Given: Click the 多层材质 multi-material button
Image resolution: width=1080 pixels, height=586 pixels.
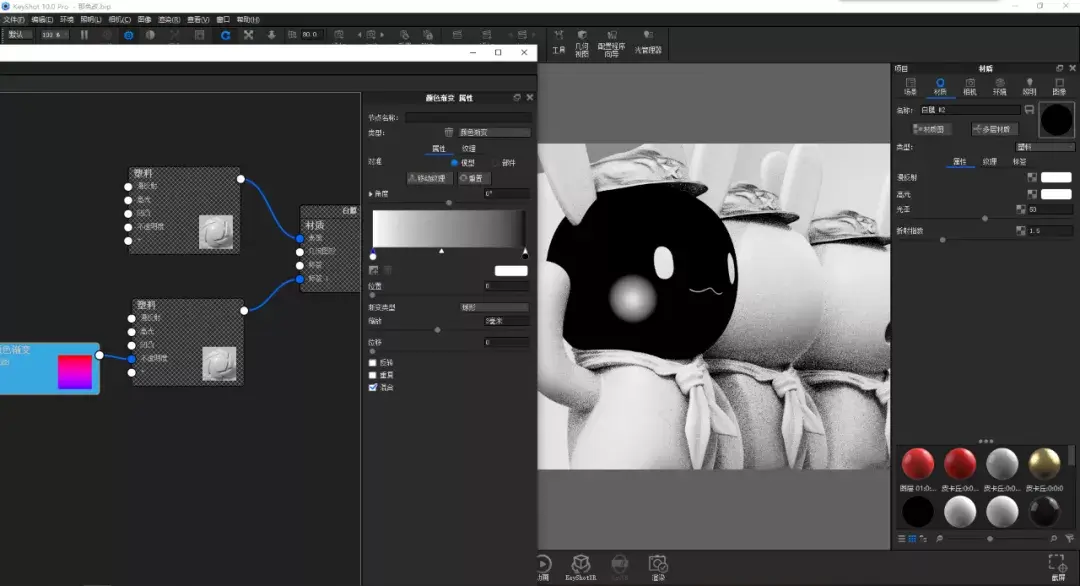Looking at the screenshot, I should click(x=995, y=129).
